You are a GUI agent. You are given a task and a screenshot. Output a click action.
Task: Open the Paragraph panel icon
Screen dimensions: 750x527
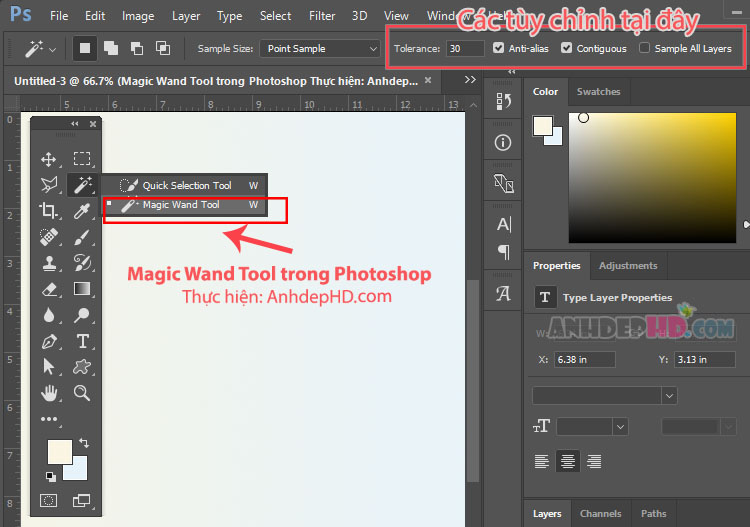click(504, 252)
